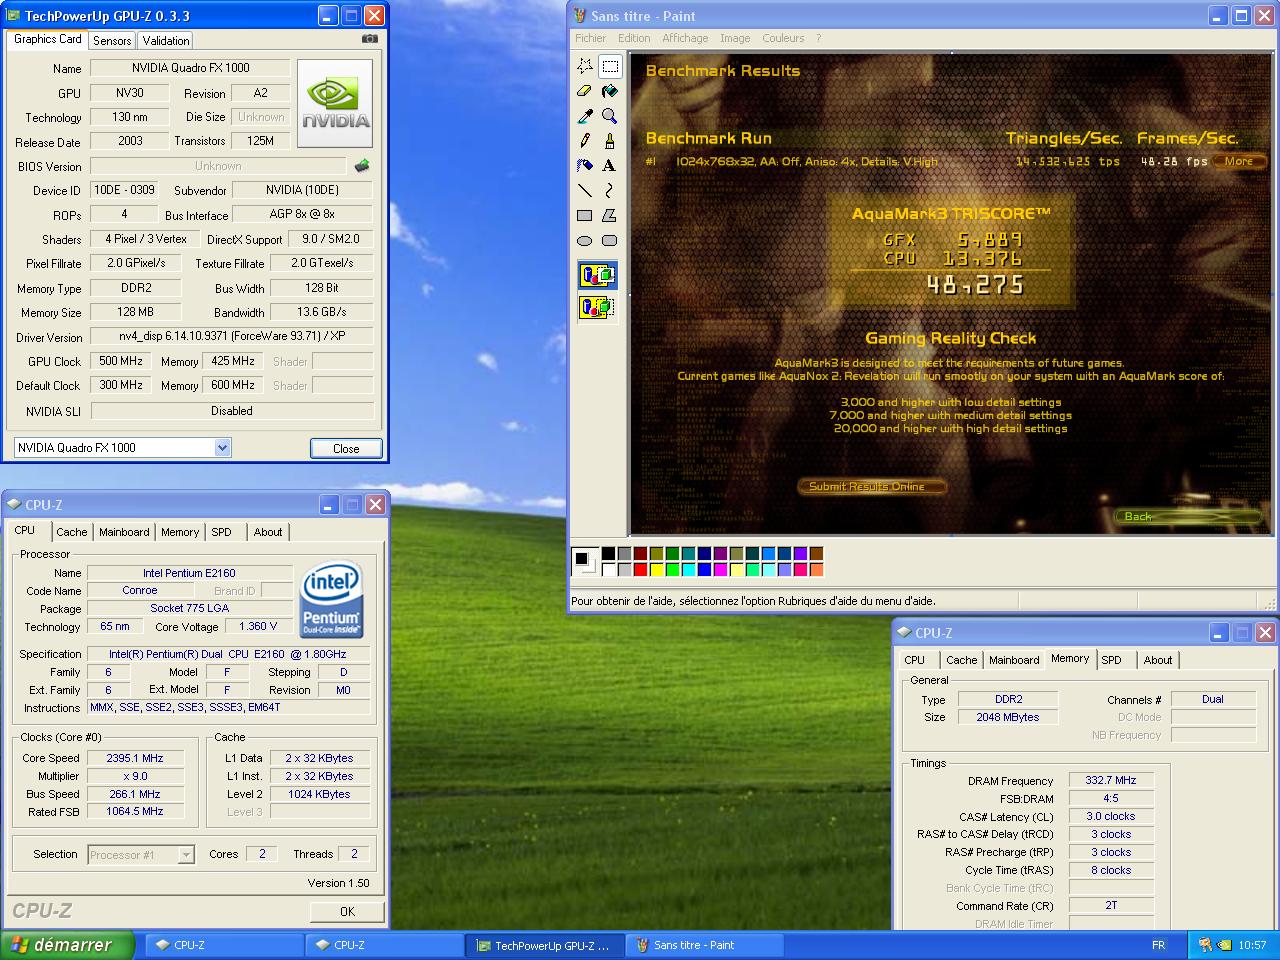Select opaque selection mode option in Paint
The image size is (1280, 960).
point(597,275)
